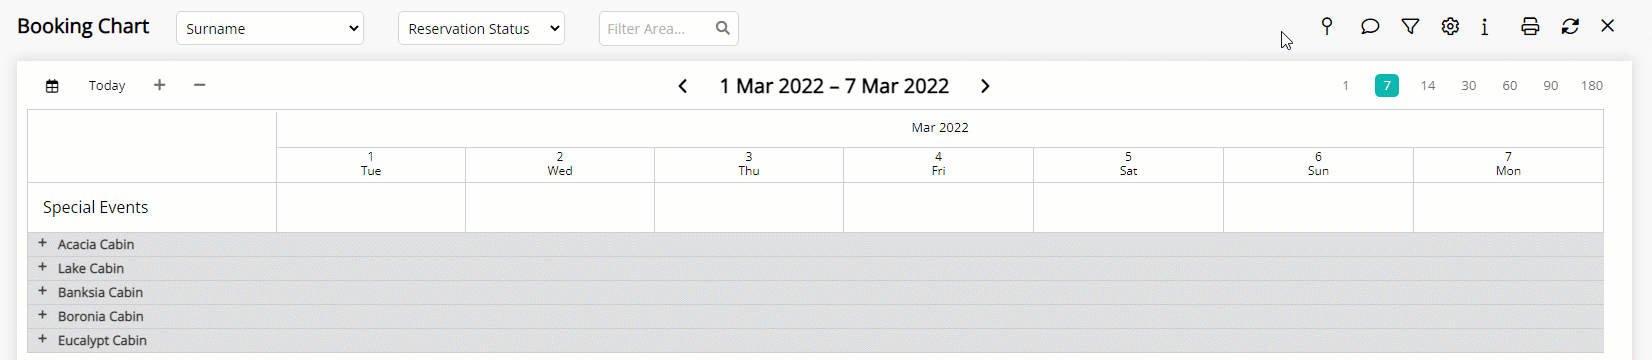This screenshot has width=1652, height=360.
Task: Go to next week with right chevron
Action: click(985, 86)
